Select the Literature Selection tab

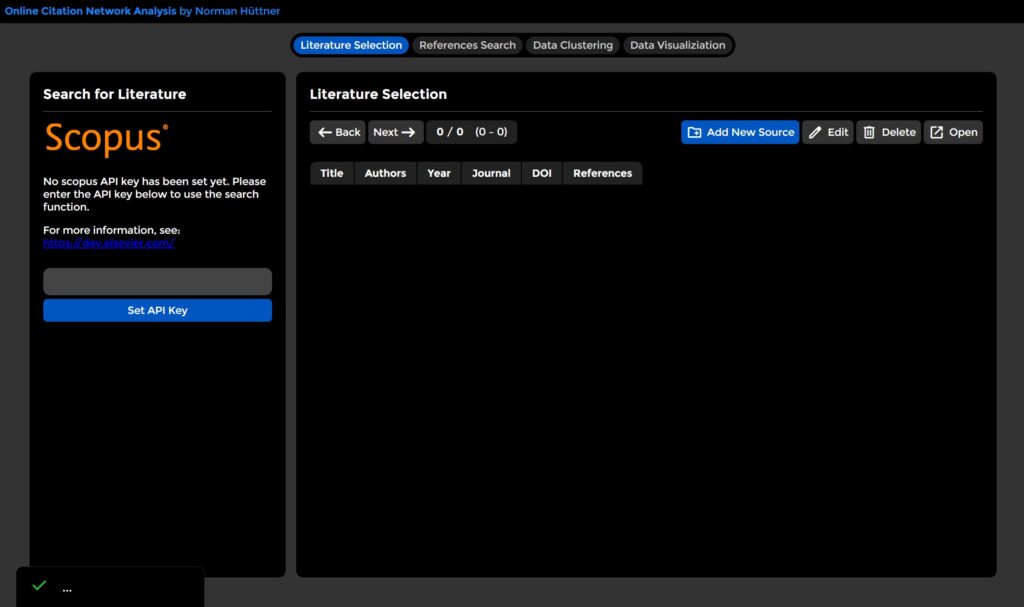[x=351, y=45]
